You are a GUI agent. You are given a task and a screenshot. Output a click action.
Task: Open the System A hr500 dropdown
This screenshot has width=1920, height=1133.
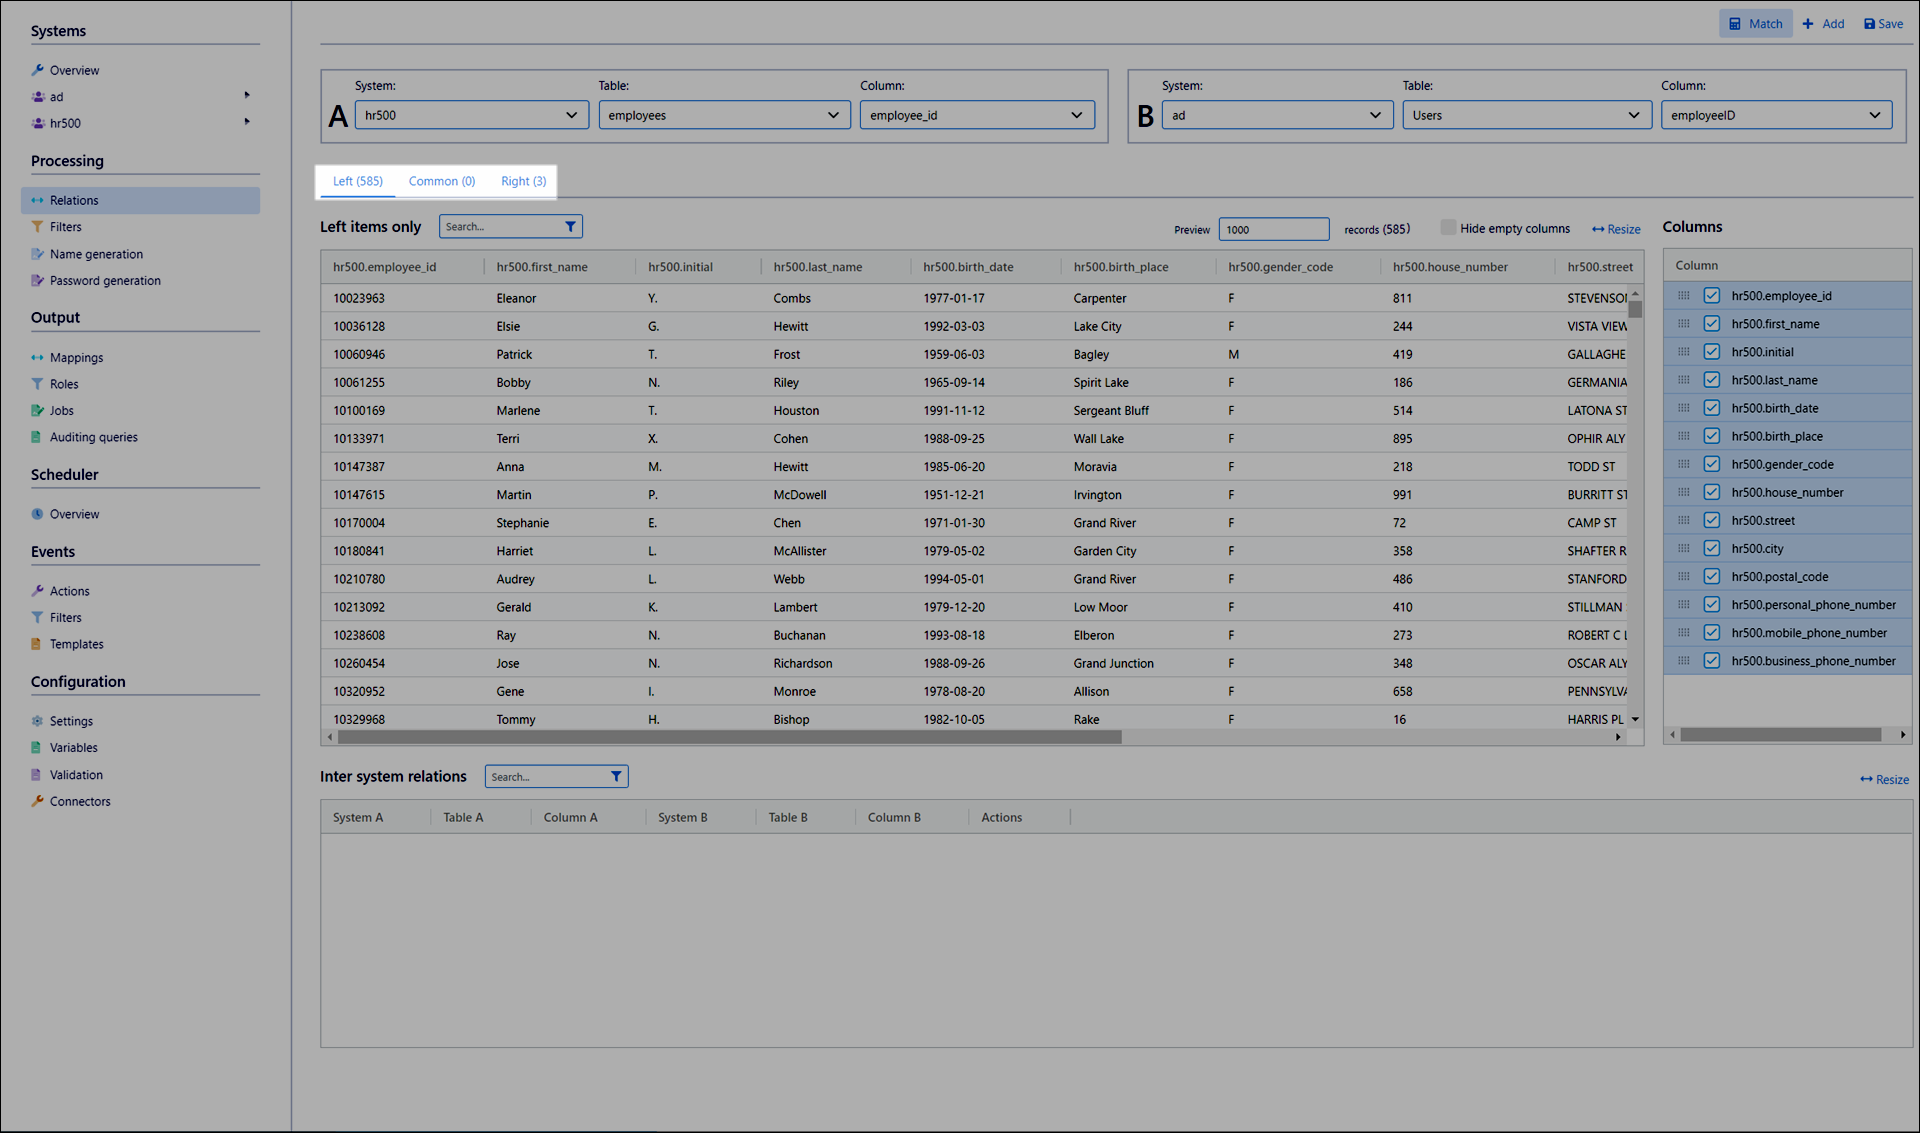coord(470,115)
